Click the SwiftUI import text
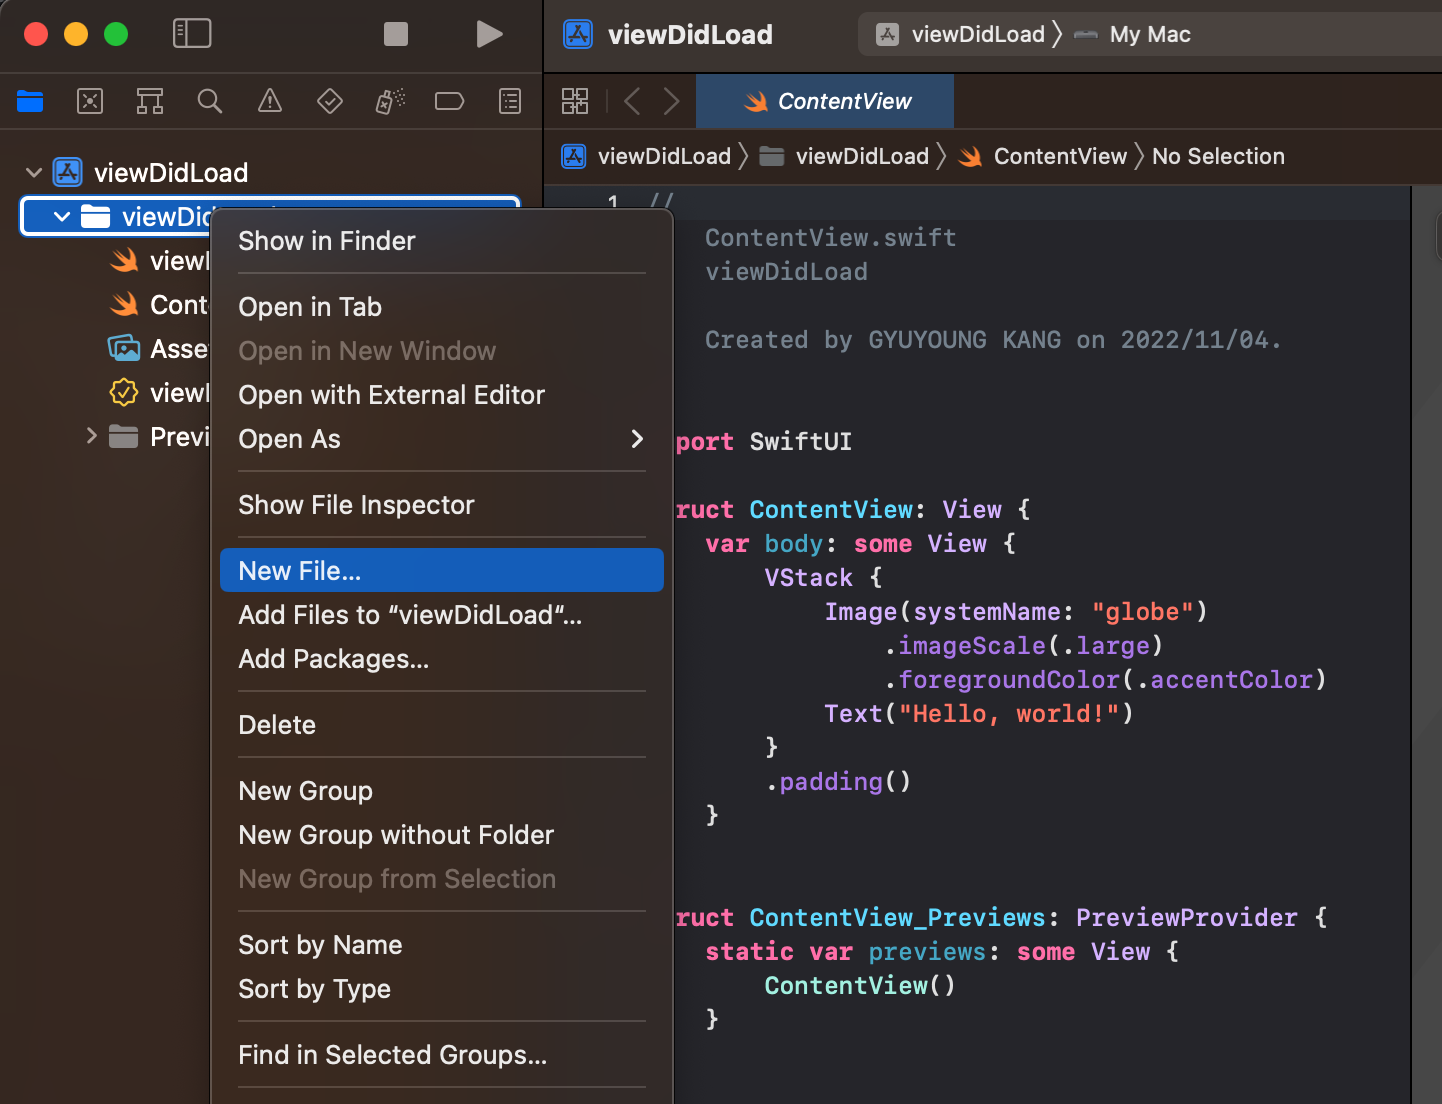Screen dimensions: 1442x1104 [800, 441]
